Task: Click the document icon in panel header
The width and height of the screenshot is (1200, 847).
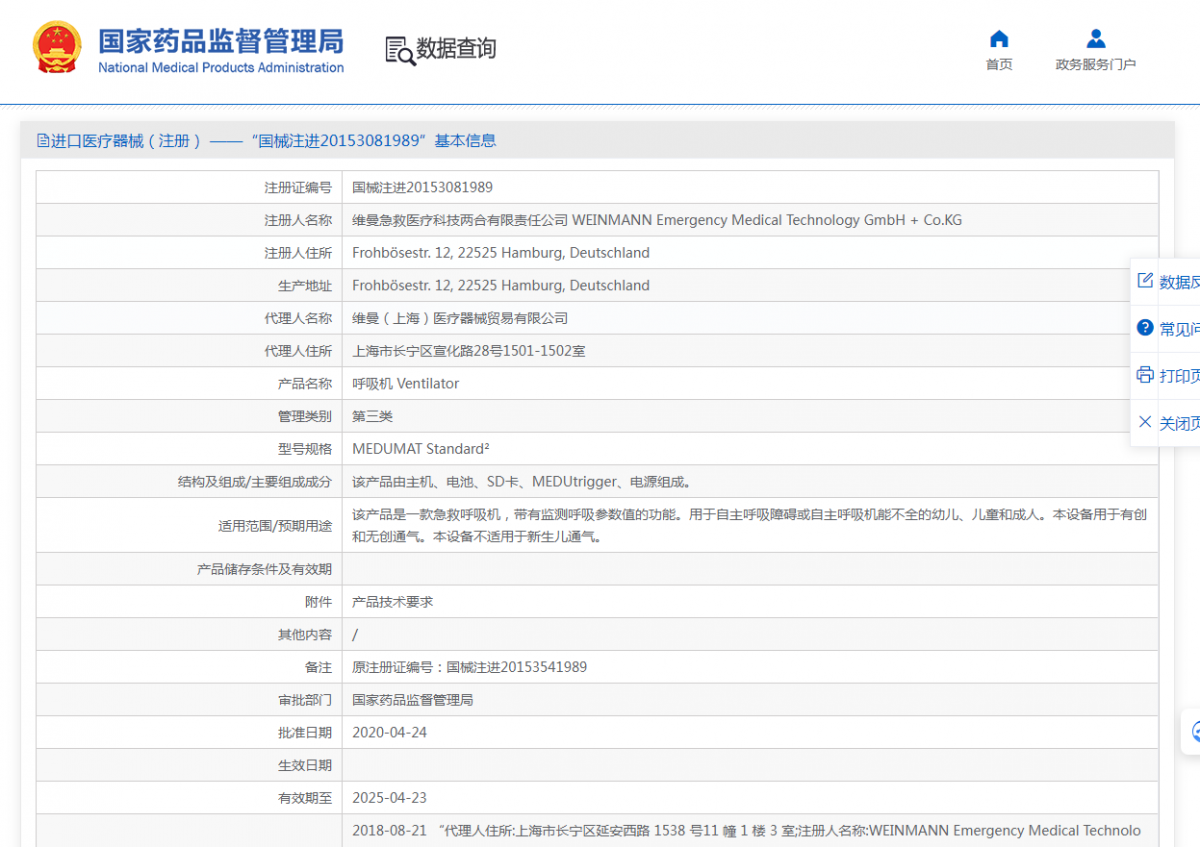Action: point(43,141)
